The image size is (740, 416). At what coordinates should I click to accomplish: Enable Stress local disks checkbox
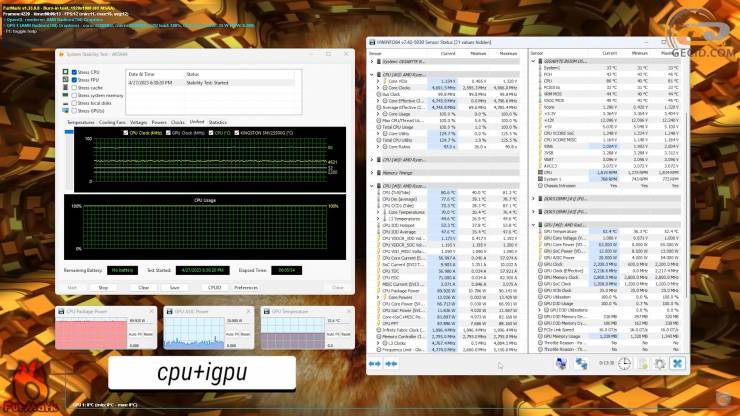click(x=74, y=103)
